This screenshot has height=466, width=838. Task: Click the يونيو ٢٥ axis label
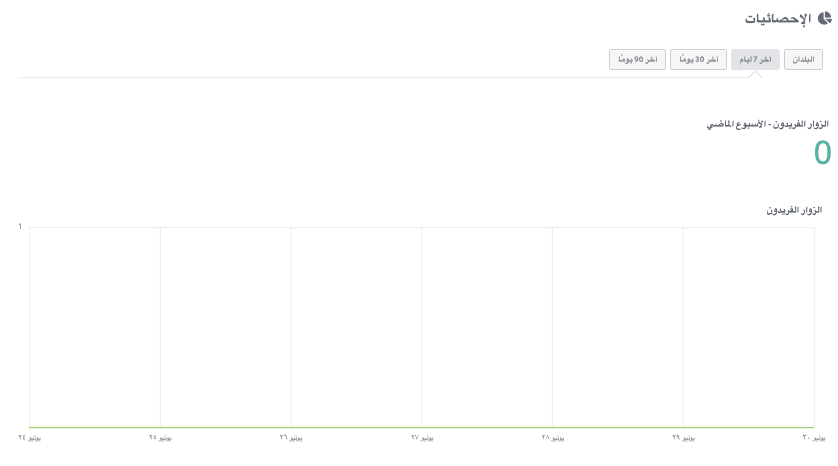pos(160,438)
